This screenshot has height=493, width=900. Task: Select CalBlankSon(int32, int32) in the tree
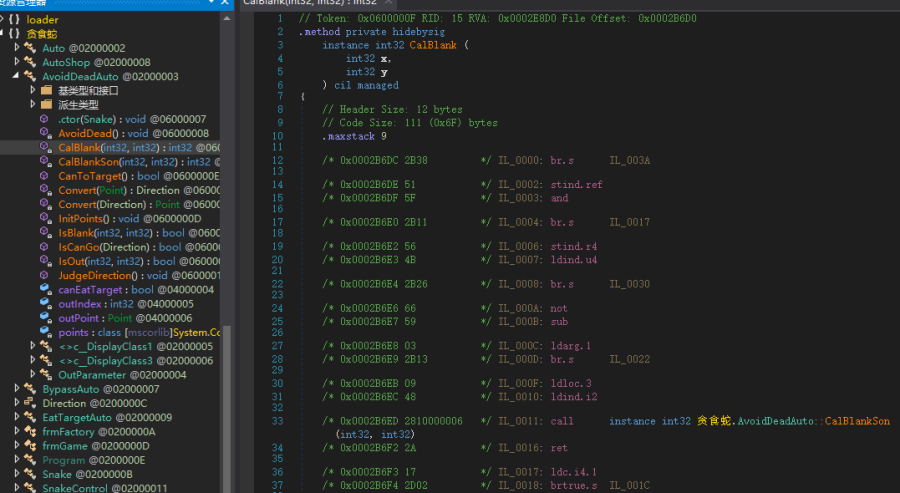pos(139,162)
